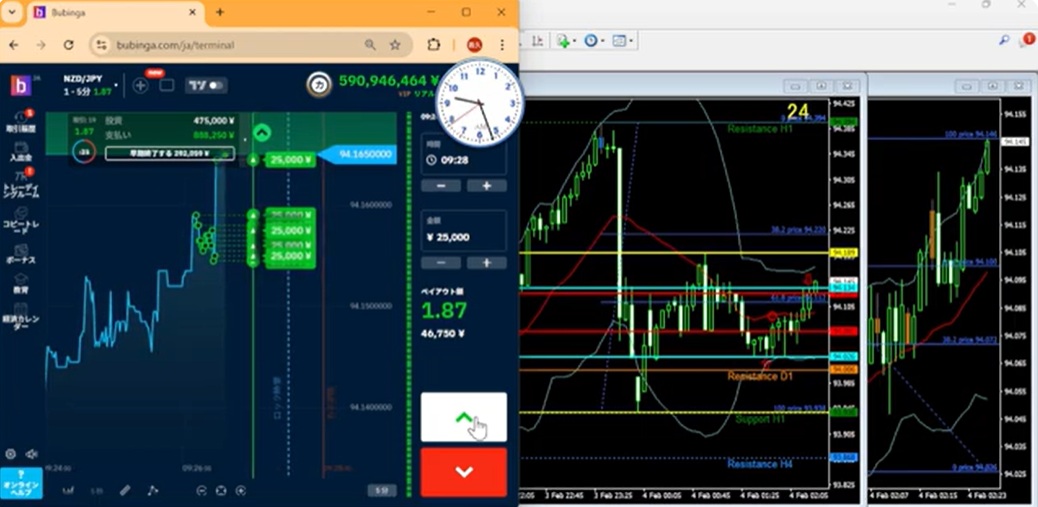Open the Bonus (ボーナス) sidebar icon

click(21, 254)
